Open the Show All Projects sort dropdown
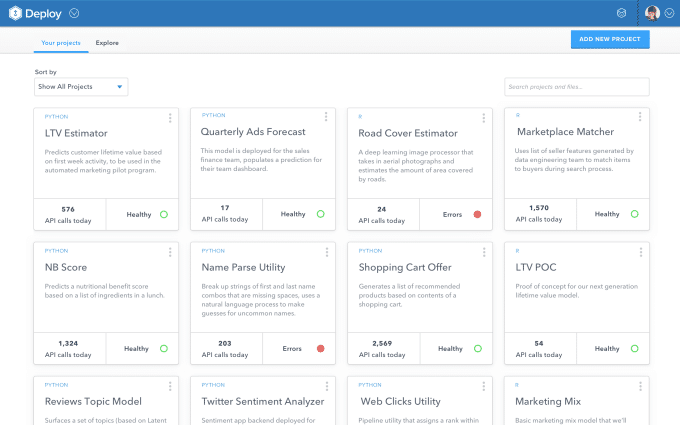The height and width of the screenshot is (425, 680). [81, 87]
